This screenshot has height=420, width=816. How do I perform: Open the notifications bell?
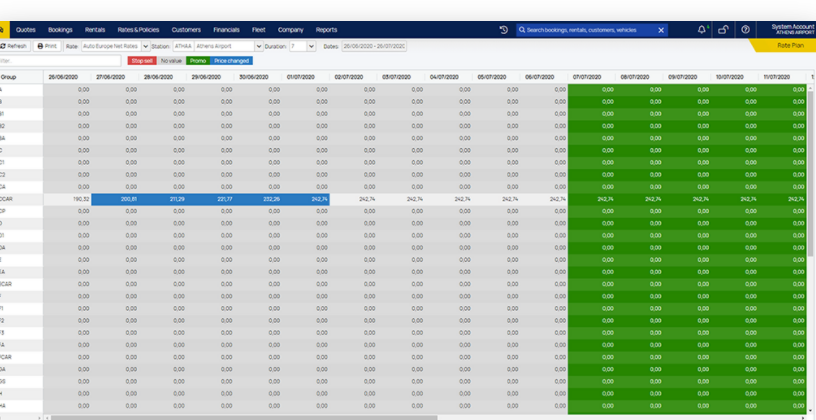pos(702,30)
